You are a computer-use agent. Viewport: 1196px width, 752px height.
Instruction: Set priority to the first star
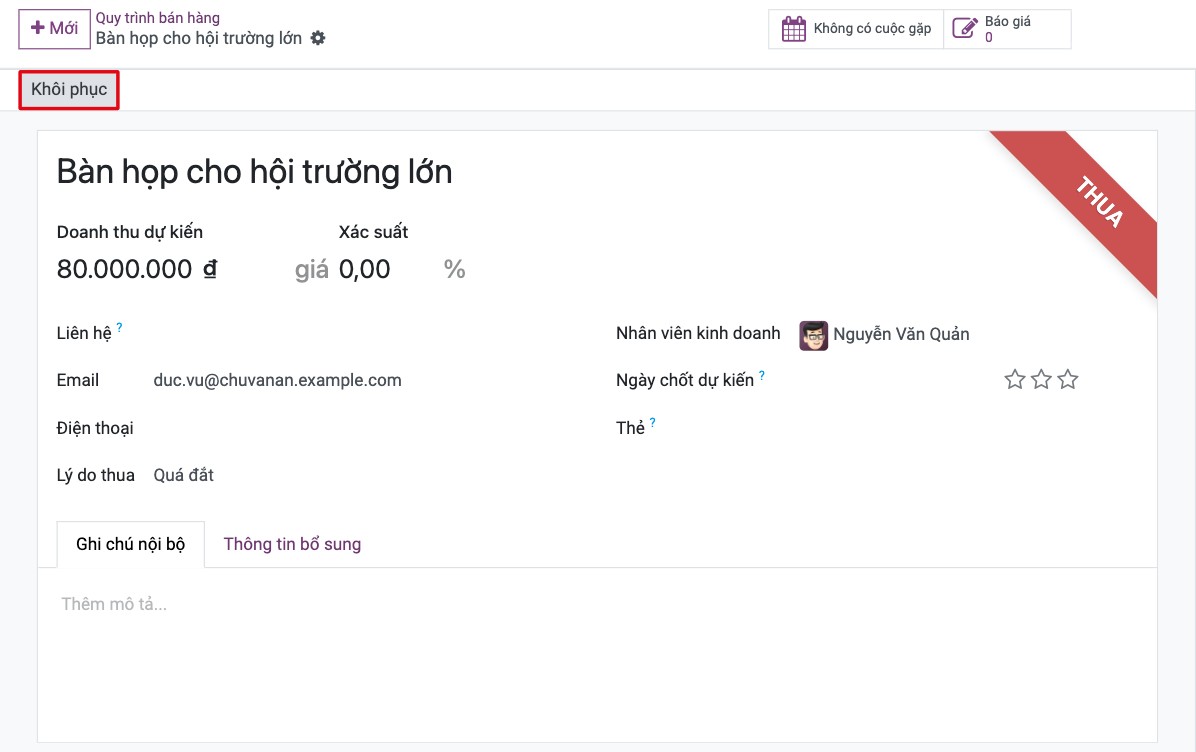pos(1014,379)
